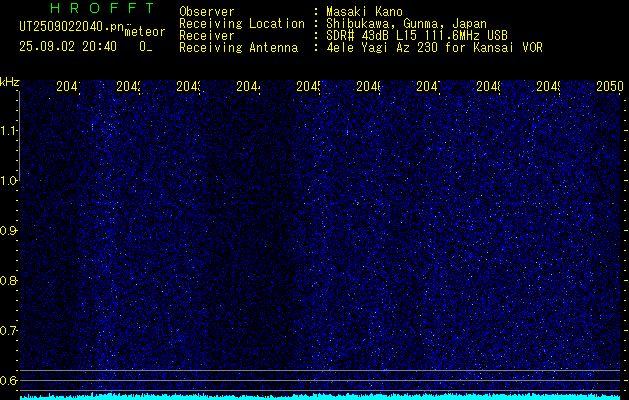Select SDR# 43dB L15 111.6MHz USB text
The image size is (629, 400).
coord(417,36)
